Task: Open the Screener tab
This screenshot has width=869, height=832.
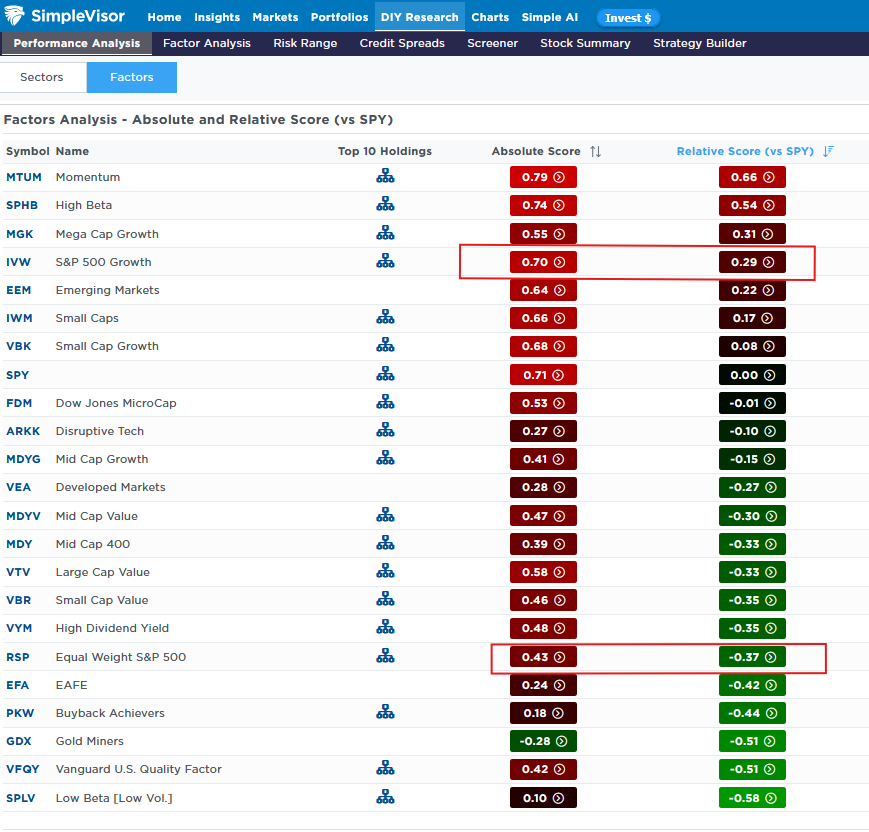Action: pyautogui.click(x=492, y=43)
